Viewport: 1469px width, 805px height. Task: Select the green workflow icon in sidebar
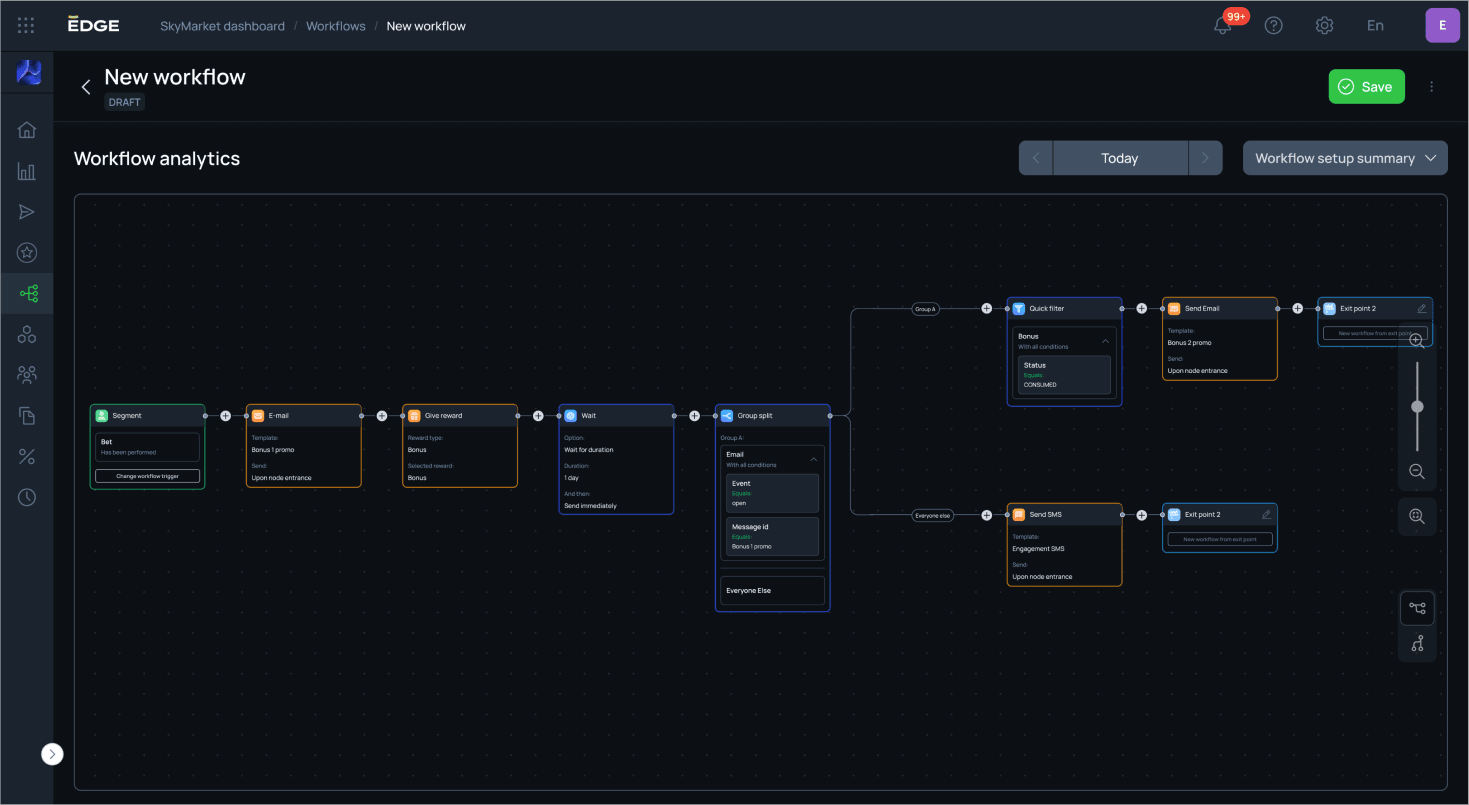(27, 293)
